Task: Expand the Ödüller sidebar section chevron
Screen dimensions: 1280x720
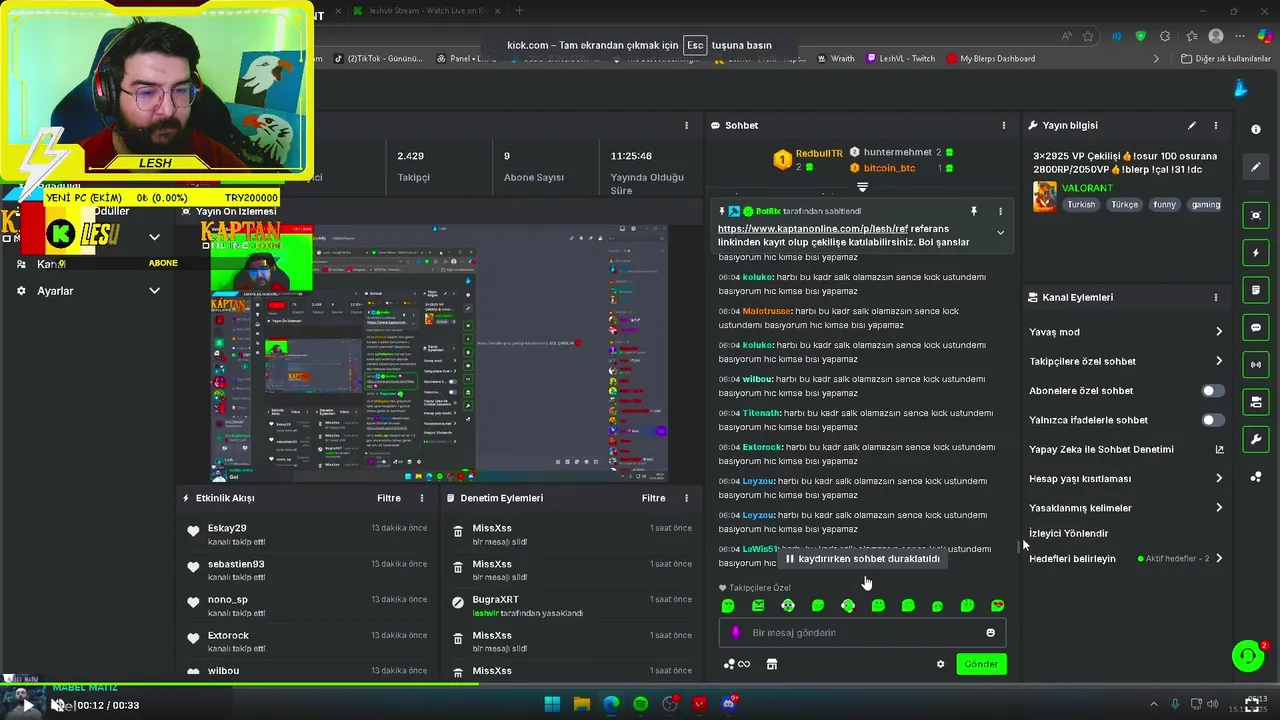Action: pyautogui.click(x=154, y=237)
